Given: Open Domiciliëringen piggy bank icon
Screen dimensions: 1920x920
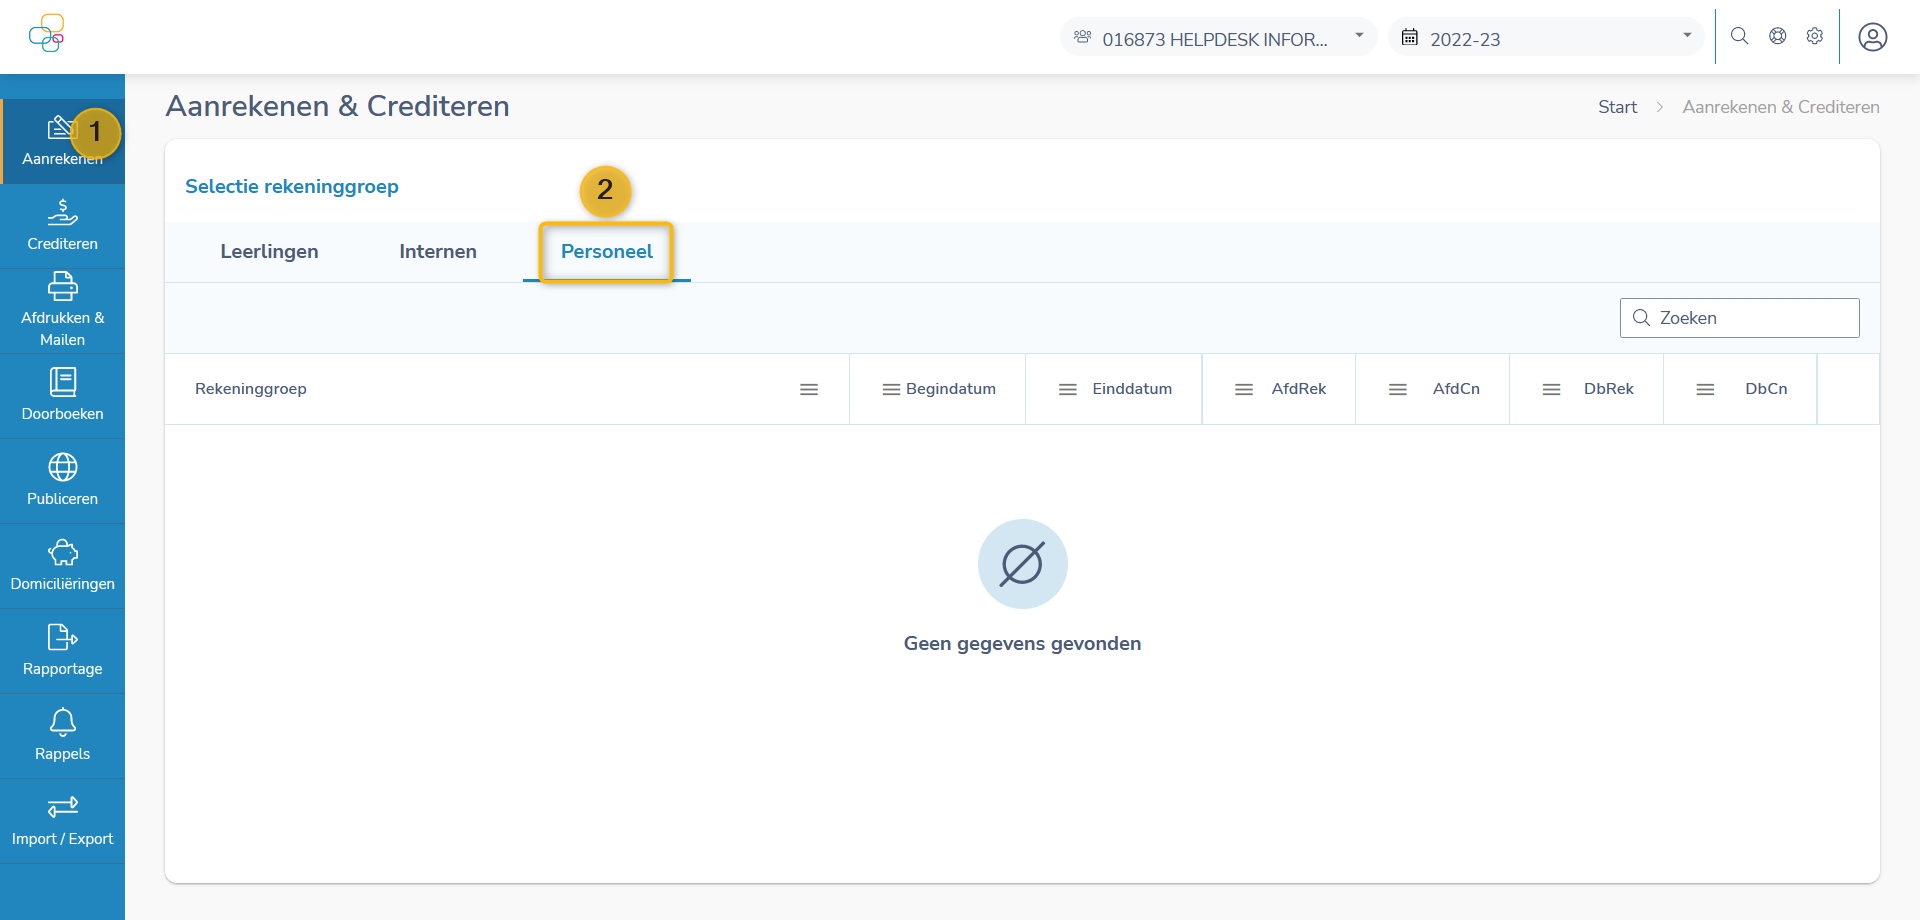Looking at the screenshot, I should (62, 553).
